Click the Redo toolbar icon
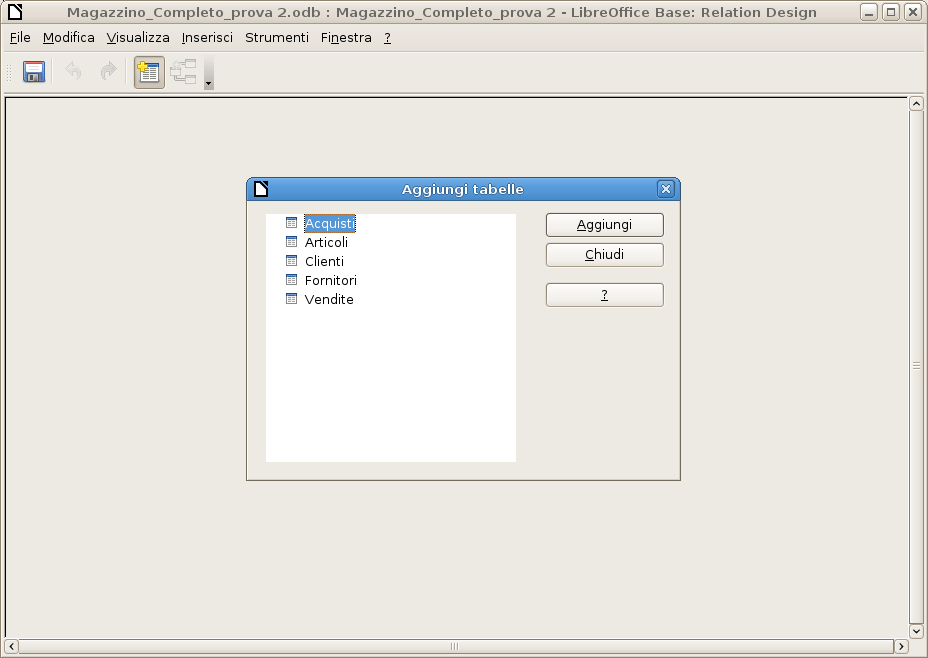The height and width of the screenshot is (658, 928). coord(107,71)
